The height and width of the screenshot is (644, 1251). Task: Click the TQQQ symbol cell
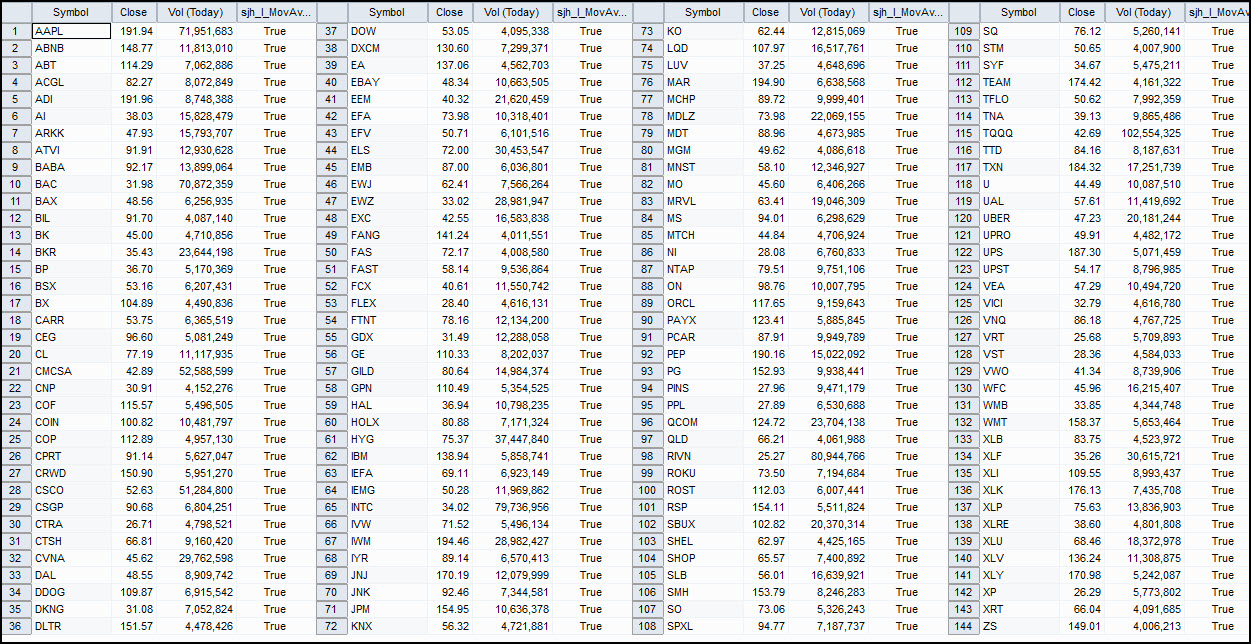pos(1019,133)
